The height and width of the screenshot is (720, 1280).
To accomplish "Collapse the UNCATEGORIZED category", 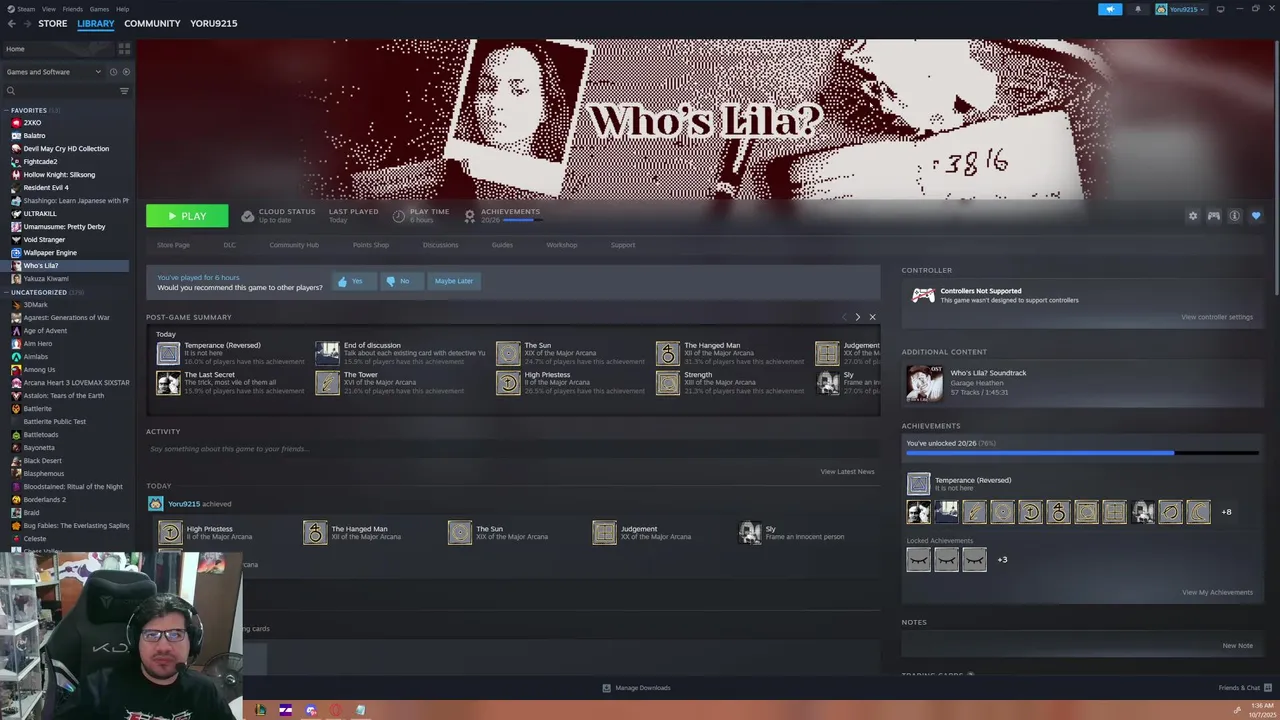I will point(6,292).
